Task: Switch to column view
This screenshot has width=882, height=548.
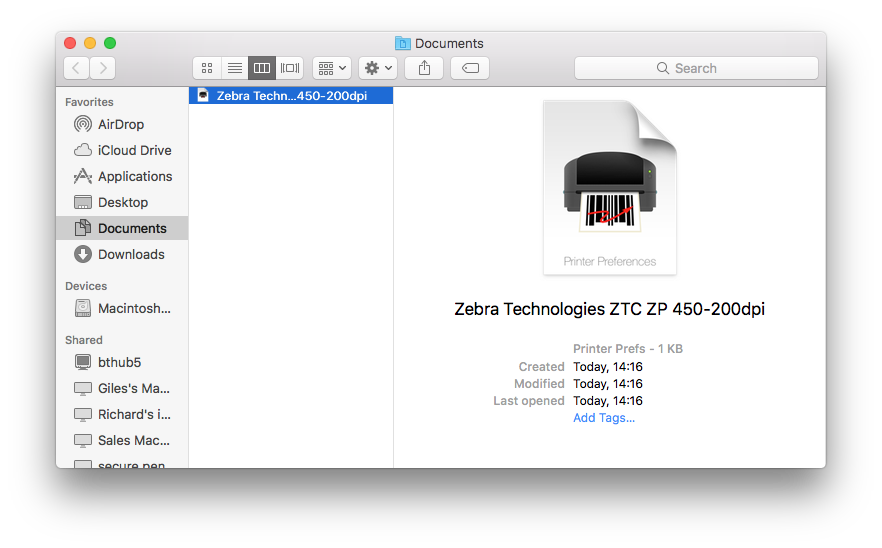Action: (262, 68)
